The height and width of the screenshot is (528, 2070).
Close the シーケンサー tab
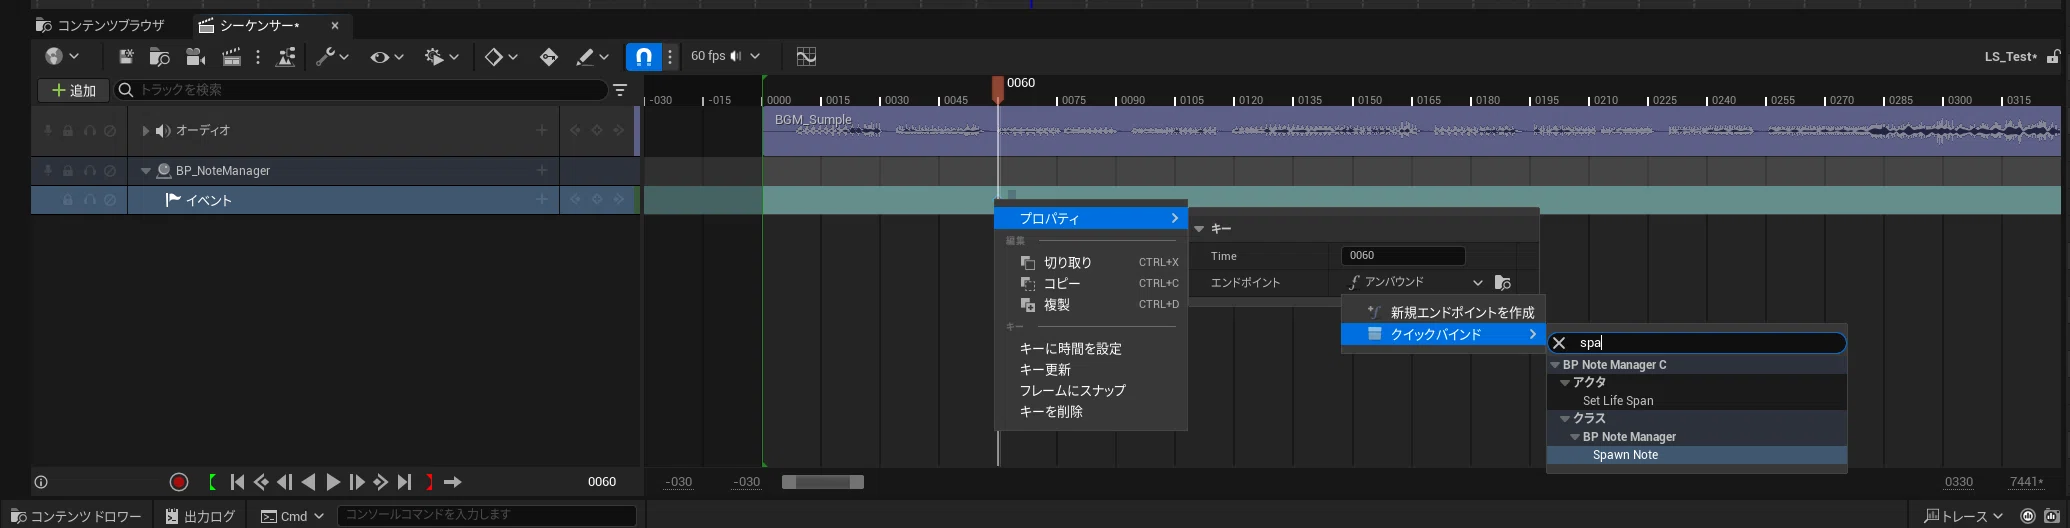coord(335,25)
